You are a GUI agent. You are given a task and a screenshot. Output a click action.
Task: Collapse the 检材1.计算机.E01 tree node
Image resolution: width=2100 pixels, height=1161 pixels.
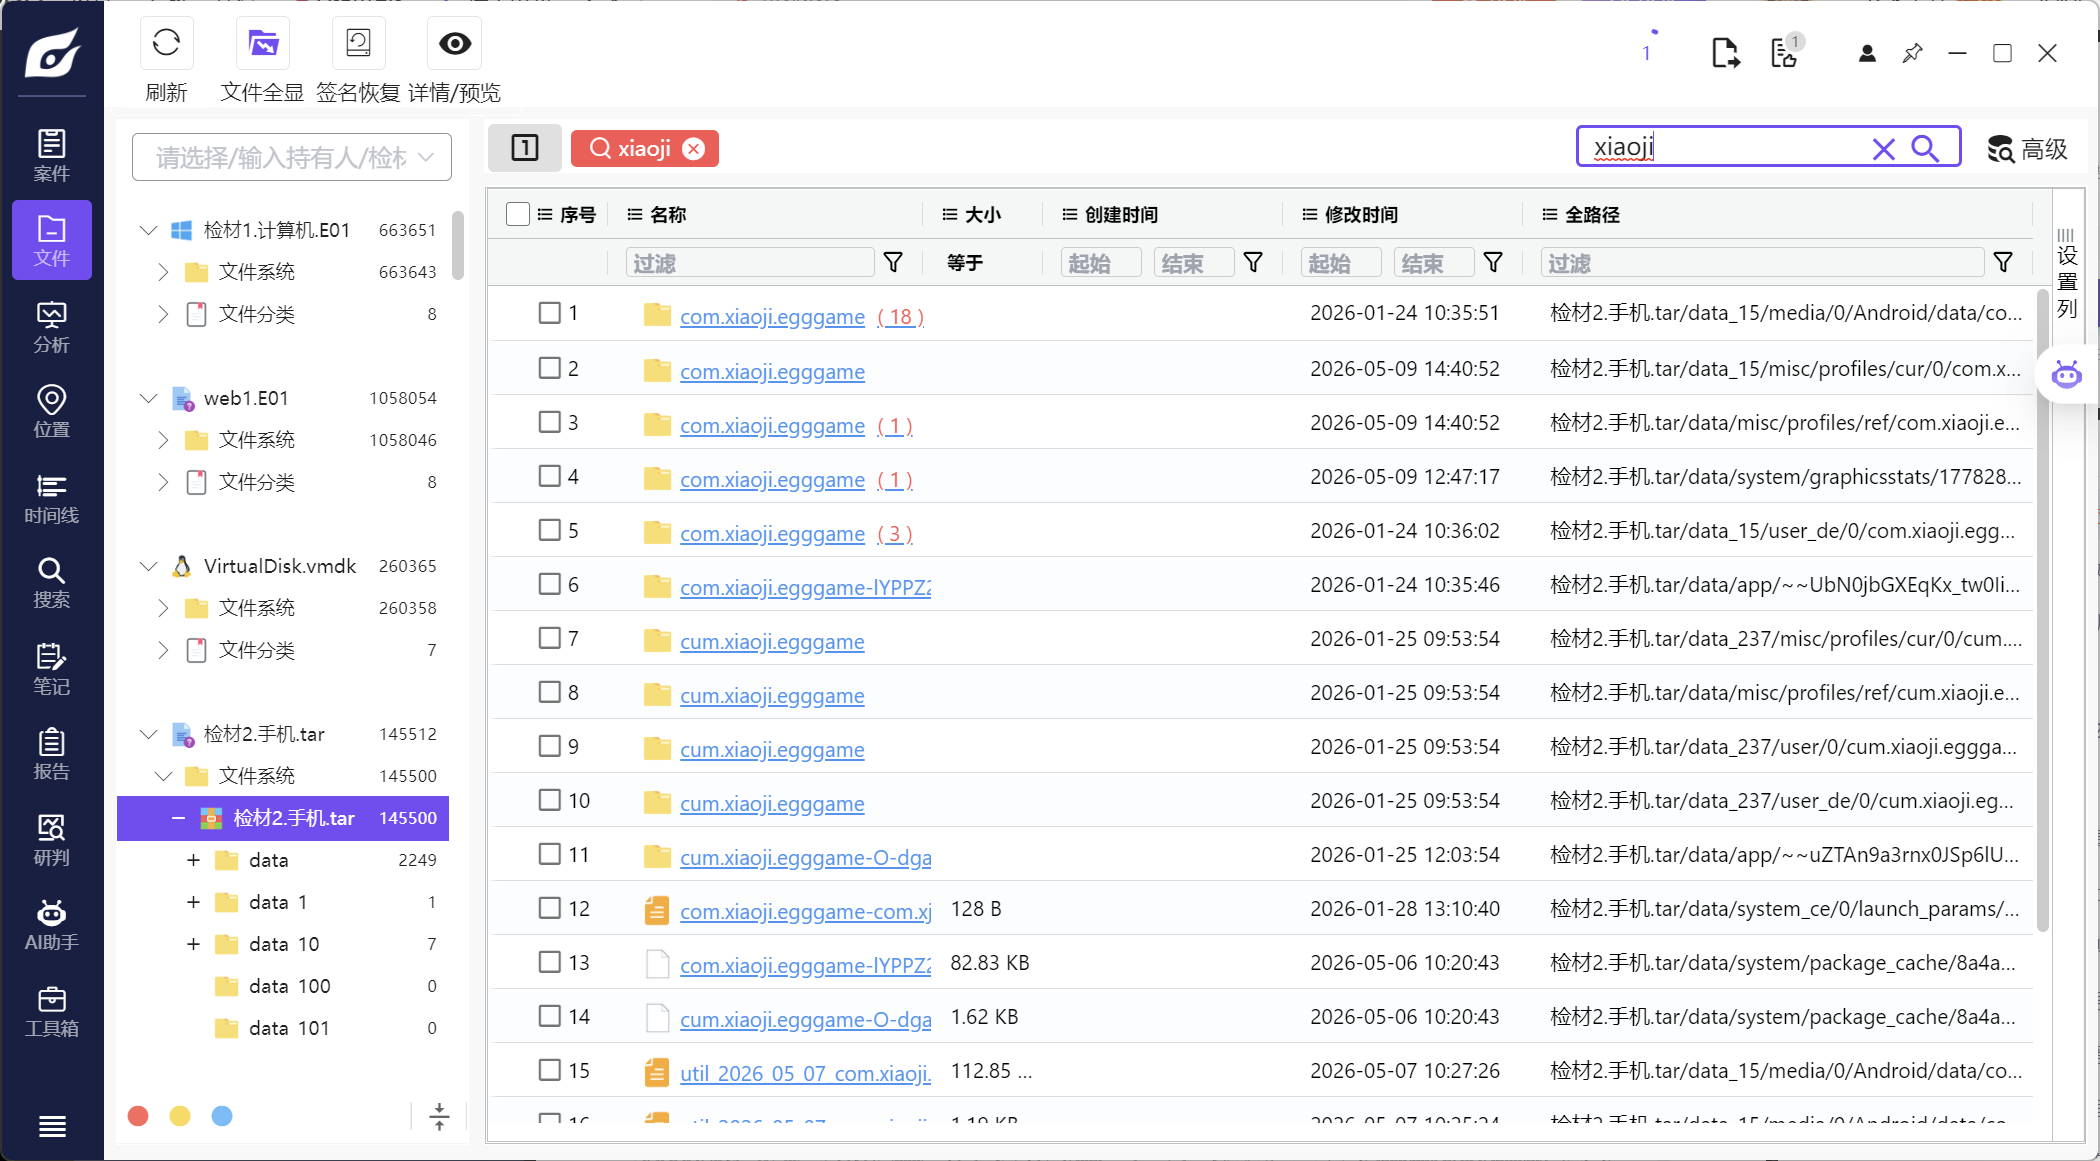point(148,230)
